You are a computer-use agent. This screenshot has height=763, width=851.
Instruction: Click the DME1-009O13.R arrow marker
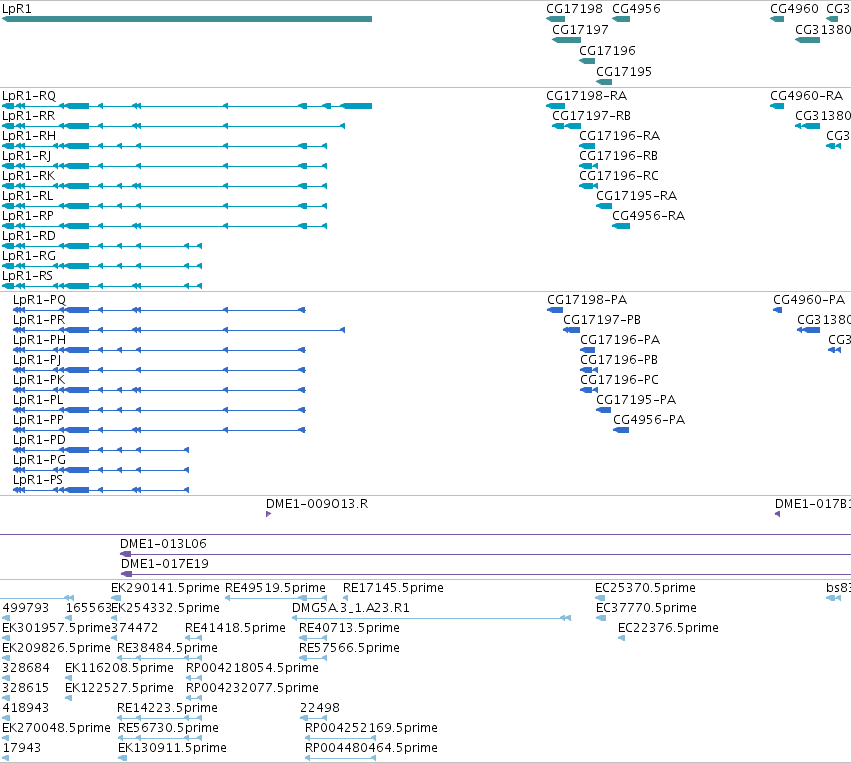coord(269,514)
